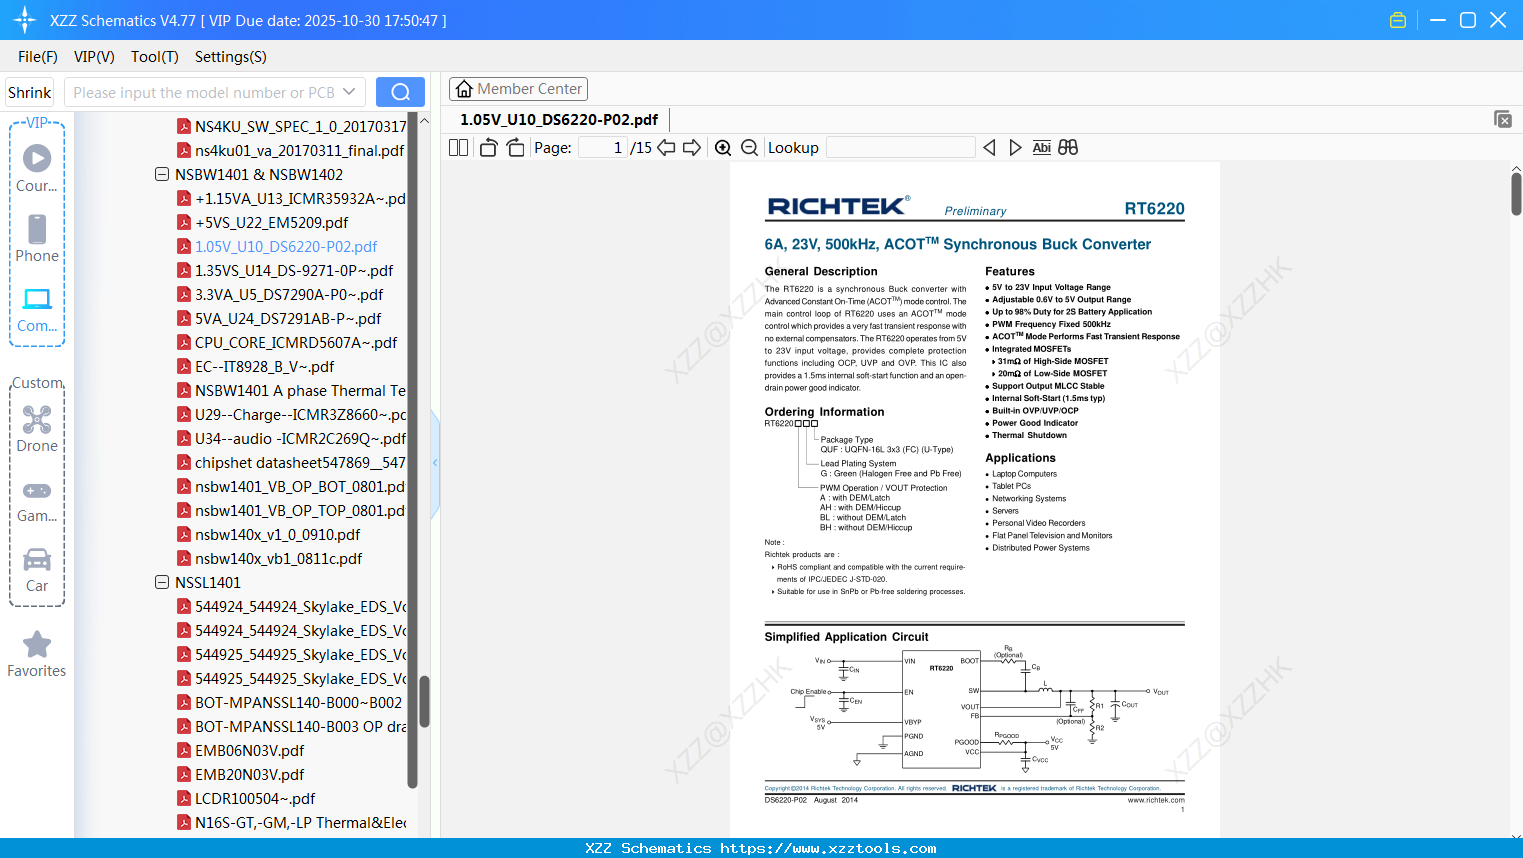Open BOT-MPANSSL140-B000~B002 file
1523x858 pixels.
[x=298, y=702]
